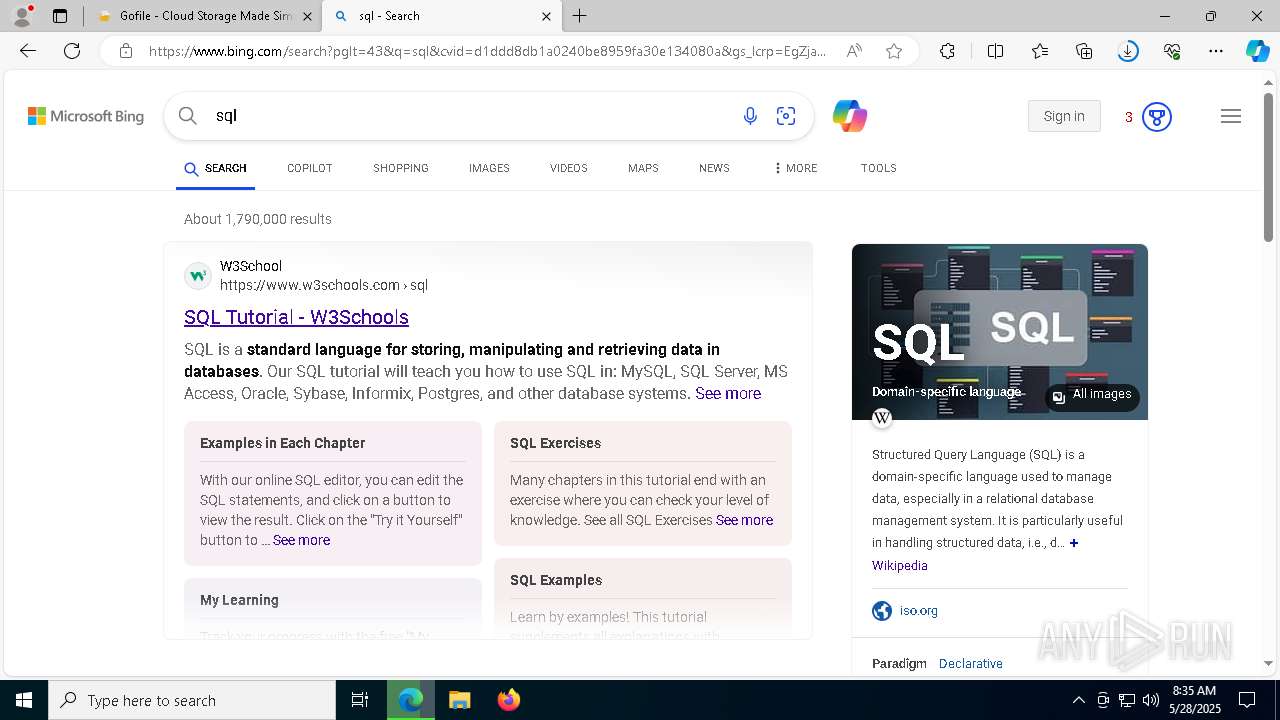Open the Wikipedia source link

[x=900, y=566]
